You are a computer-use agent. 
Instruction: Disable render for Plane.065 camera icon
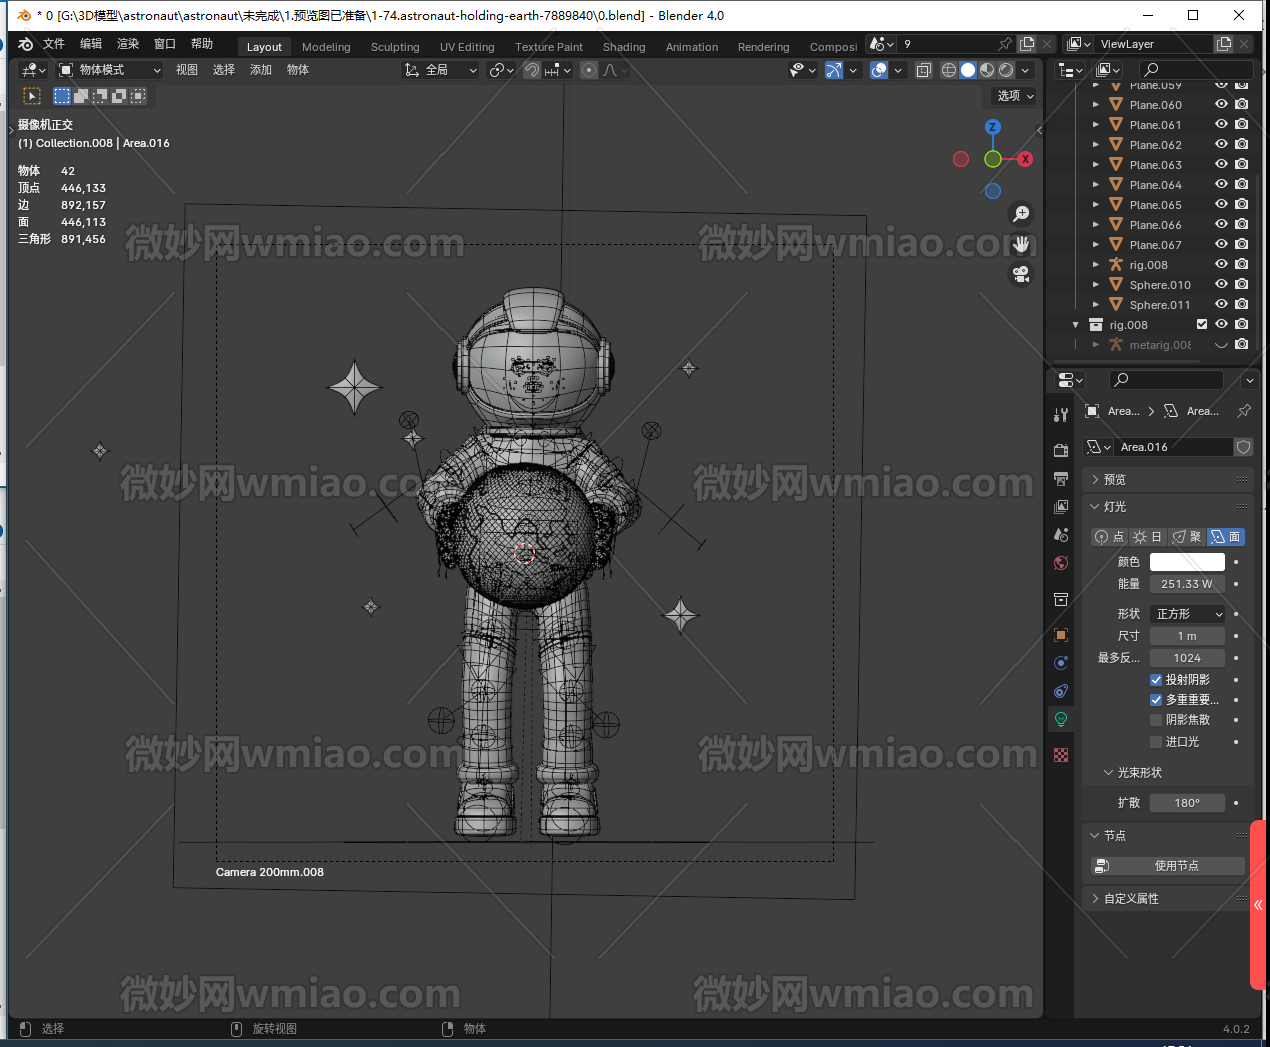(x=1241, y=204)
